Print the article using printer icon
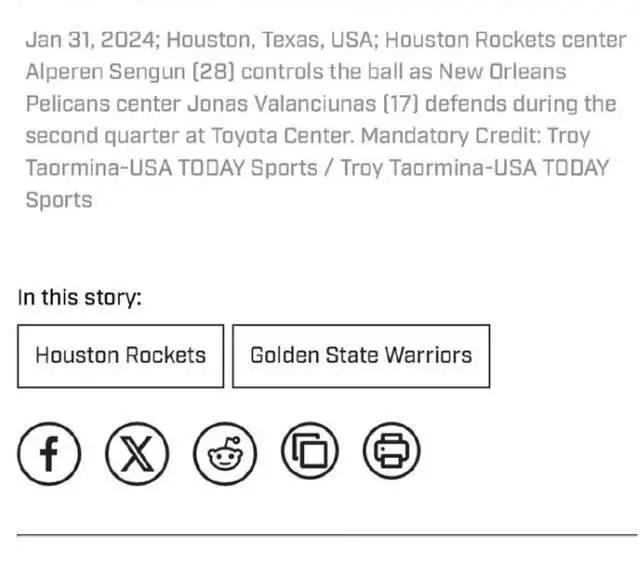The image size is (640, 580). (391, 451)
